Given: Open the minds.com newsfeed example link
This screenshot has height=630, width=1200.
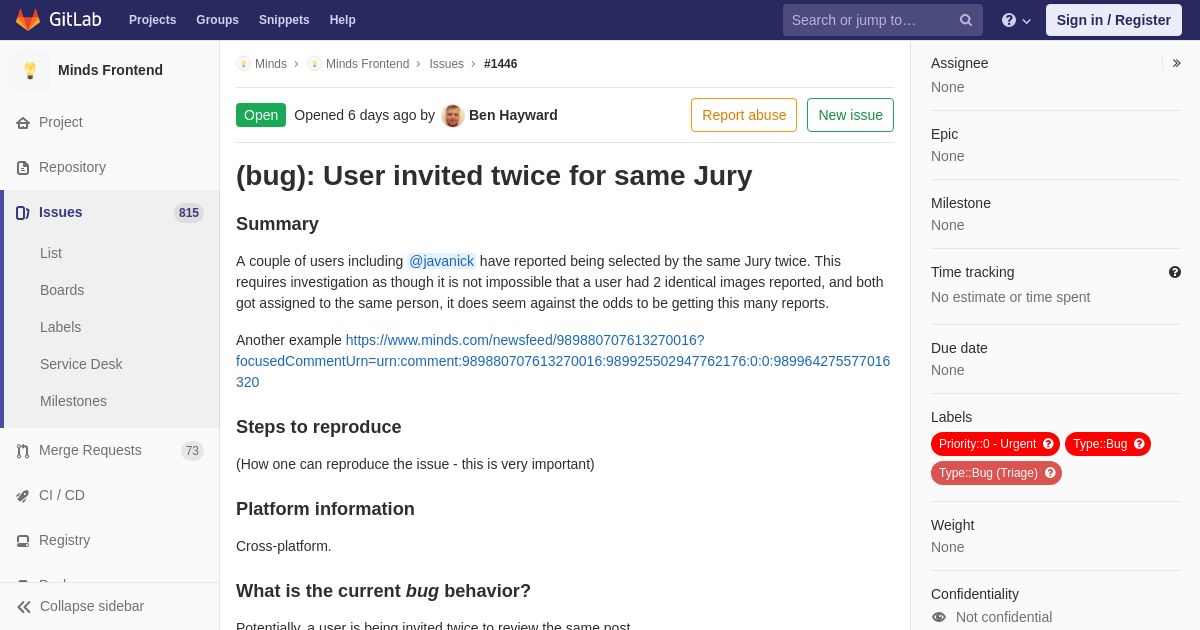Looking at the screenshot, I should pos(563,361).
